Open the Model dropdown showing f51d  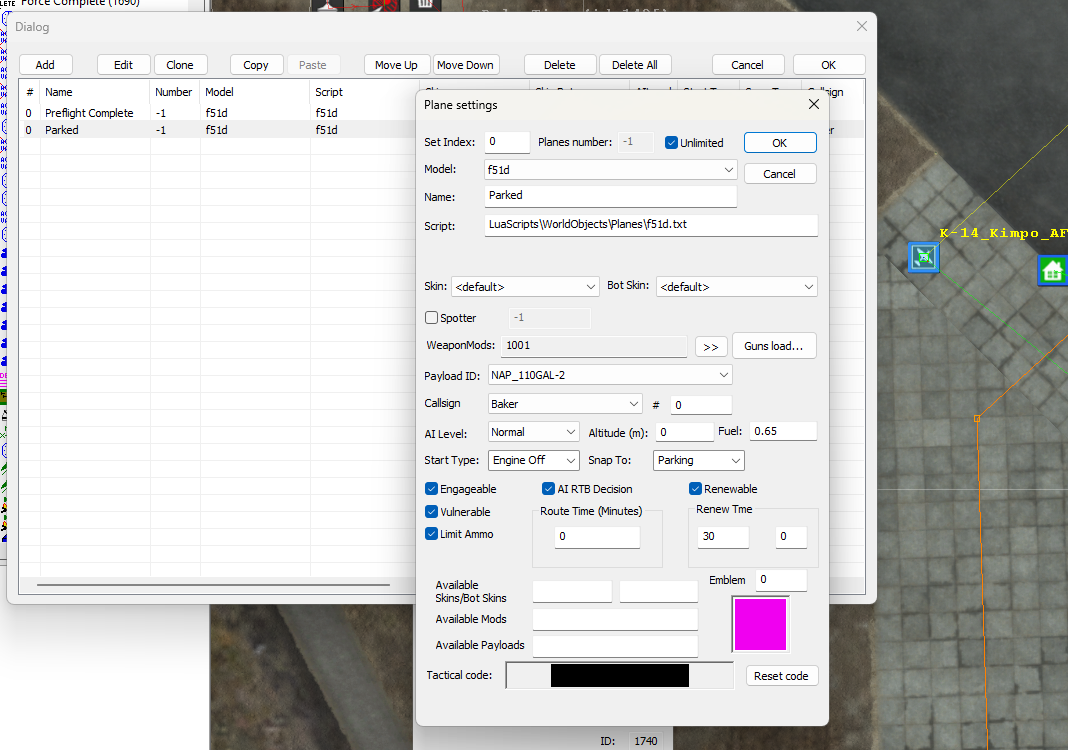pos(611,170)
